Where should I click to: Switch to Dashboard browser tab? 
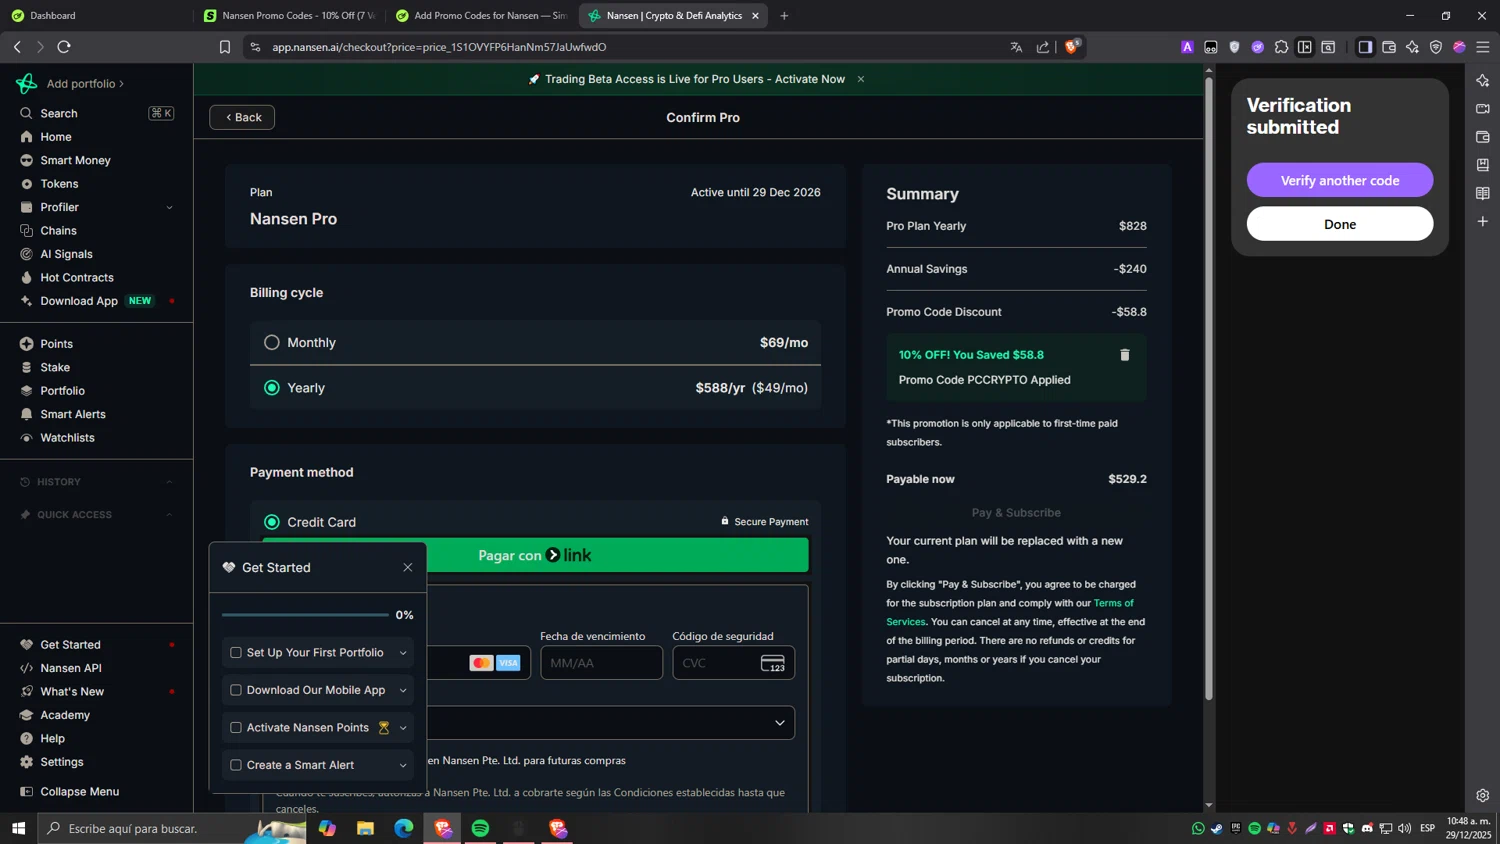tap(96, 16)
